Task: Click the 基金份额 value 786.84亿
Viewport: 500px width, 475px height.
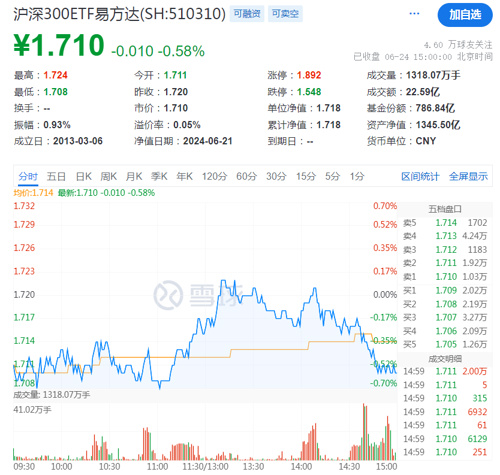Action: (x=435, y=108)
